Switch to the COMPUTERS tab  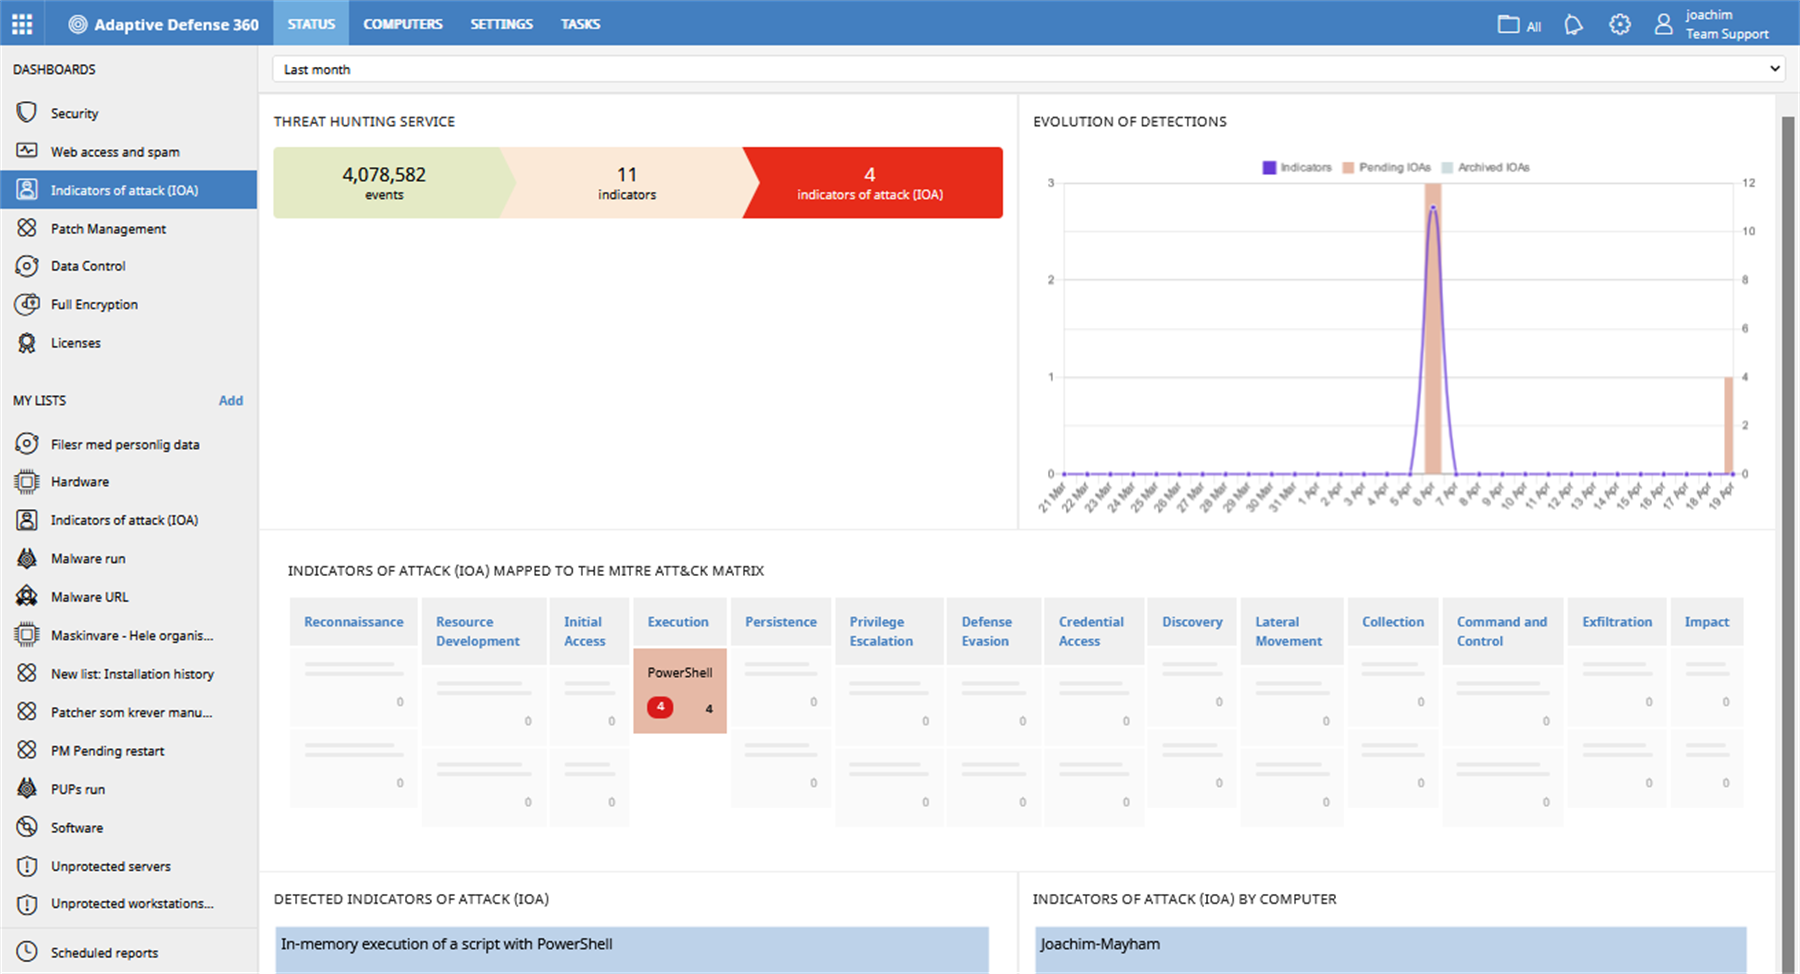(403, 24)
